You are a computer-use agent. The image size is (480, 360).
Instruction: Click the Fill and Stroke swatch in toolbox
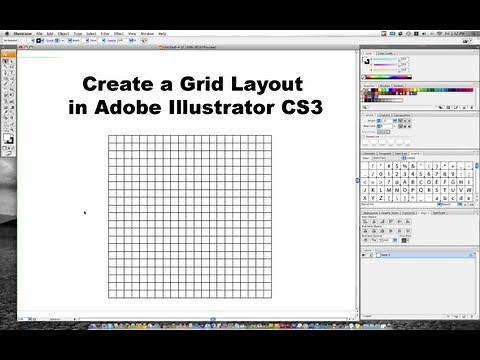(8, 139)
